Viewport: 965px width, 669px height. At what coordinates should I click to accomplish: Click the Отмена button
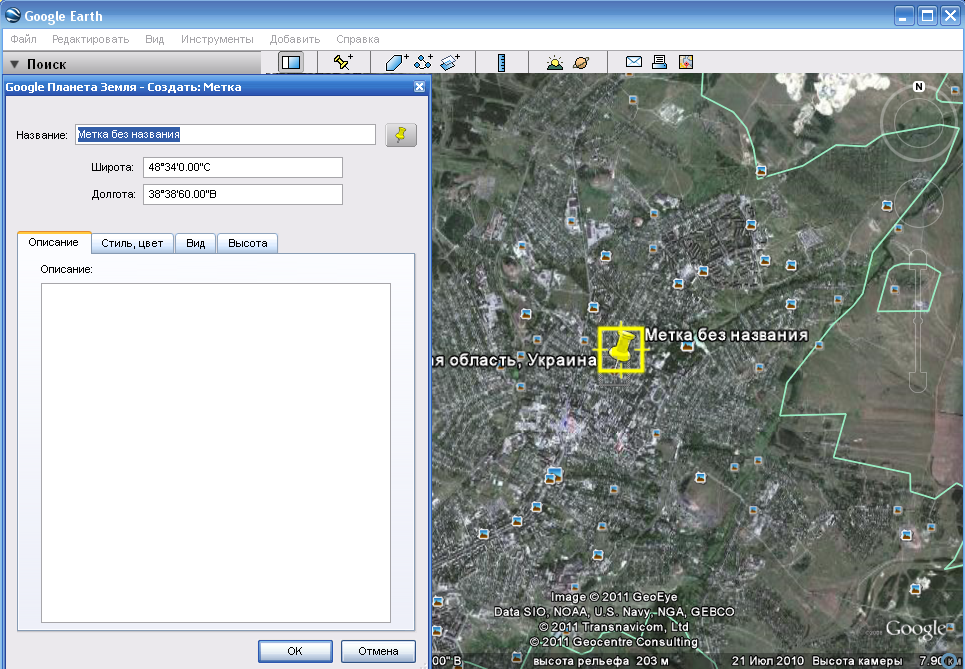[378, 651]
